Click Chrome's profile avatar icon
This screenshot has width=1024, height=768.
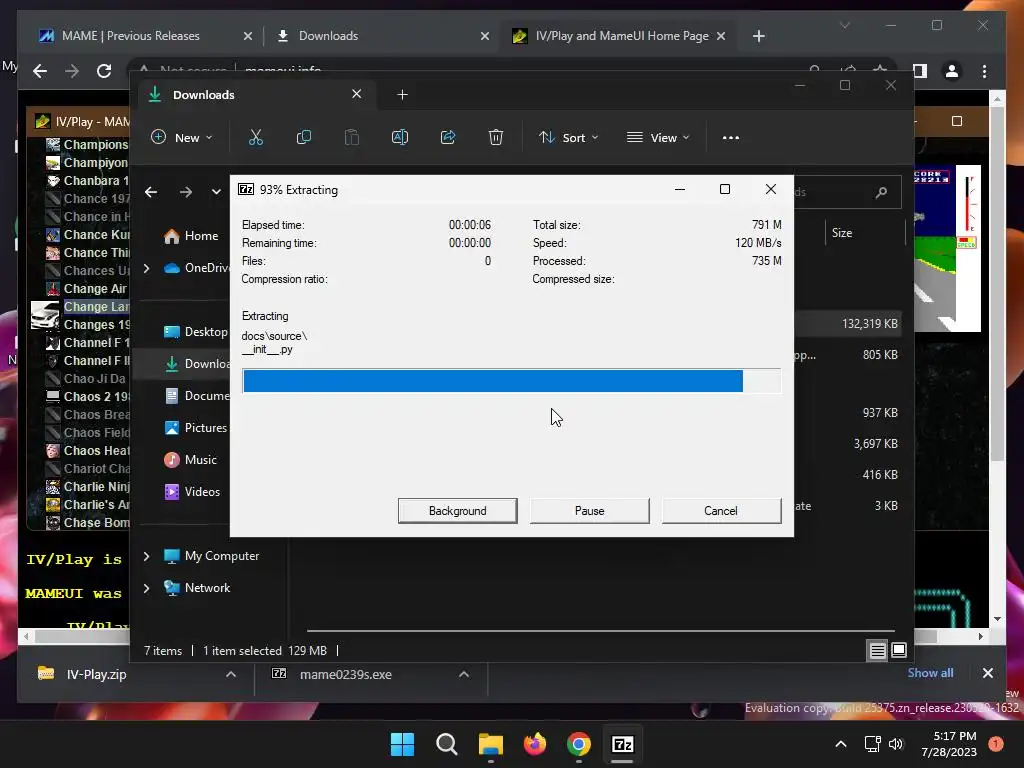(952, 71)
